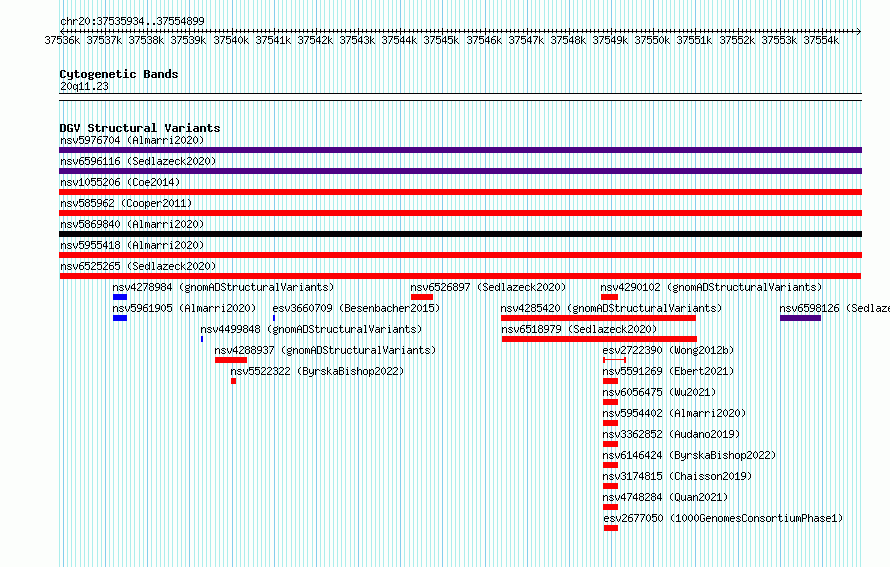Screen dimensions: 890x567
Task: Click the 37545k ruler tick label
Action: click(x=441, y=40)
